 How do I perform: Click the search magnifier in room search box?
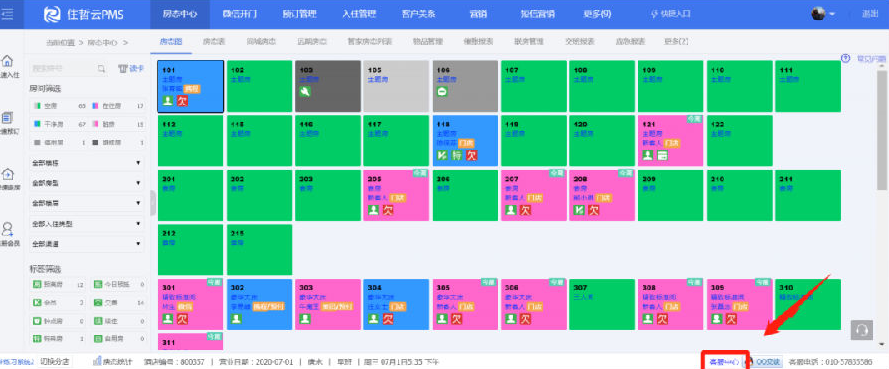tap(101, 69)
